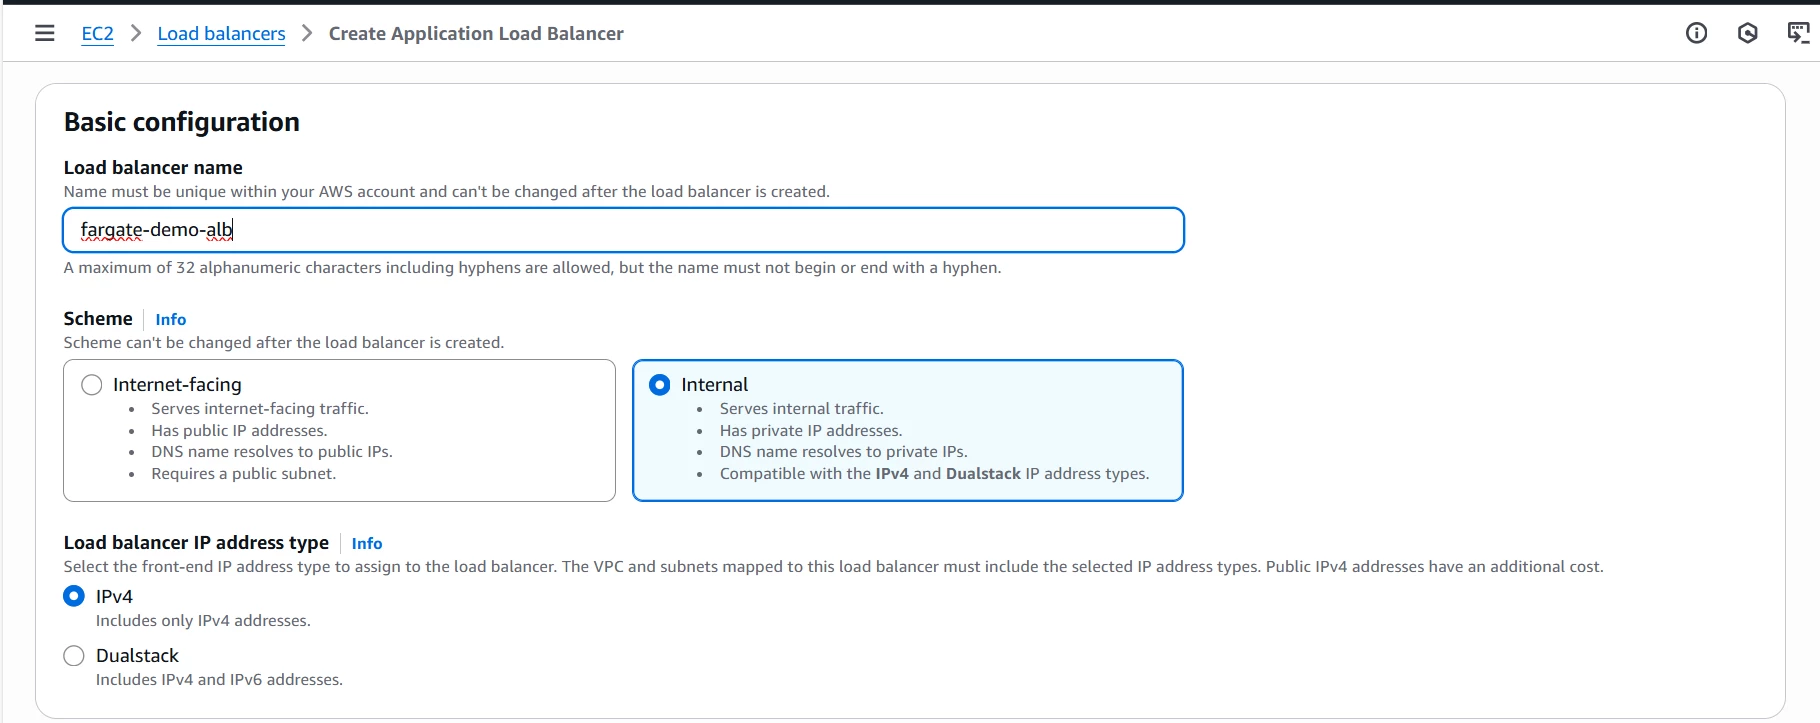
Task: Select the Internet-facing scheme radio button
Action: (92, 385)
